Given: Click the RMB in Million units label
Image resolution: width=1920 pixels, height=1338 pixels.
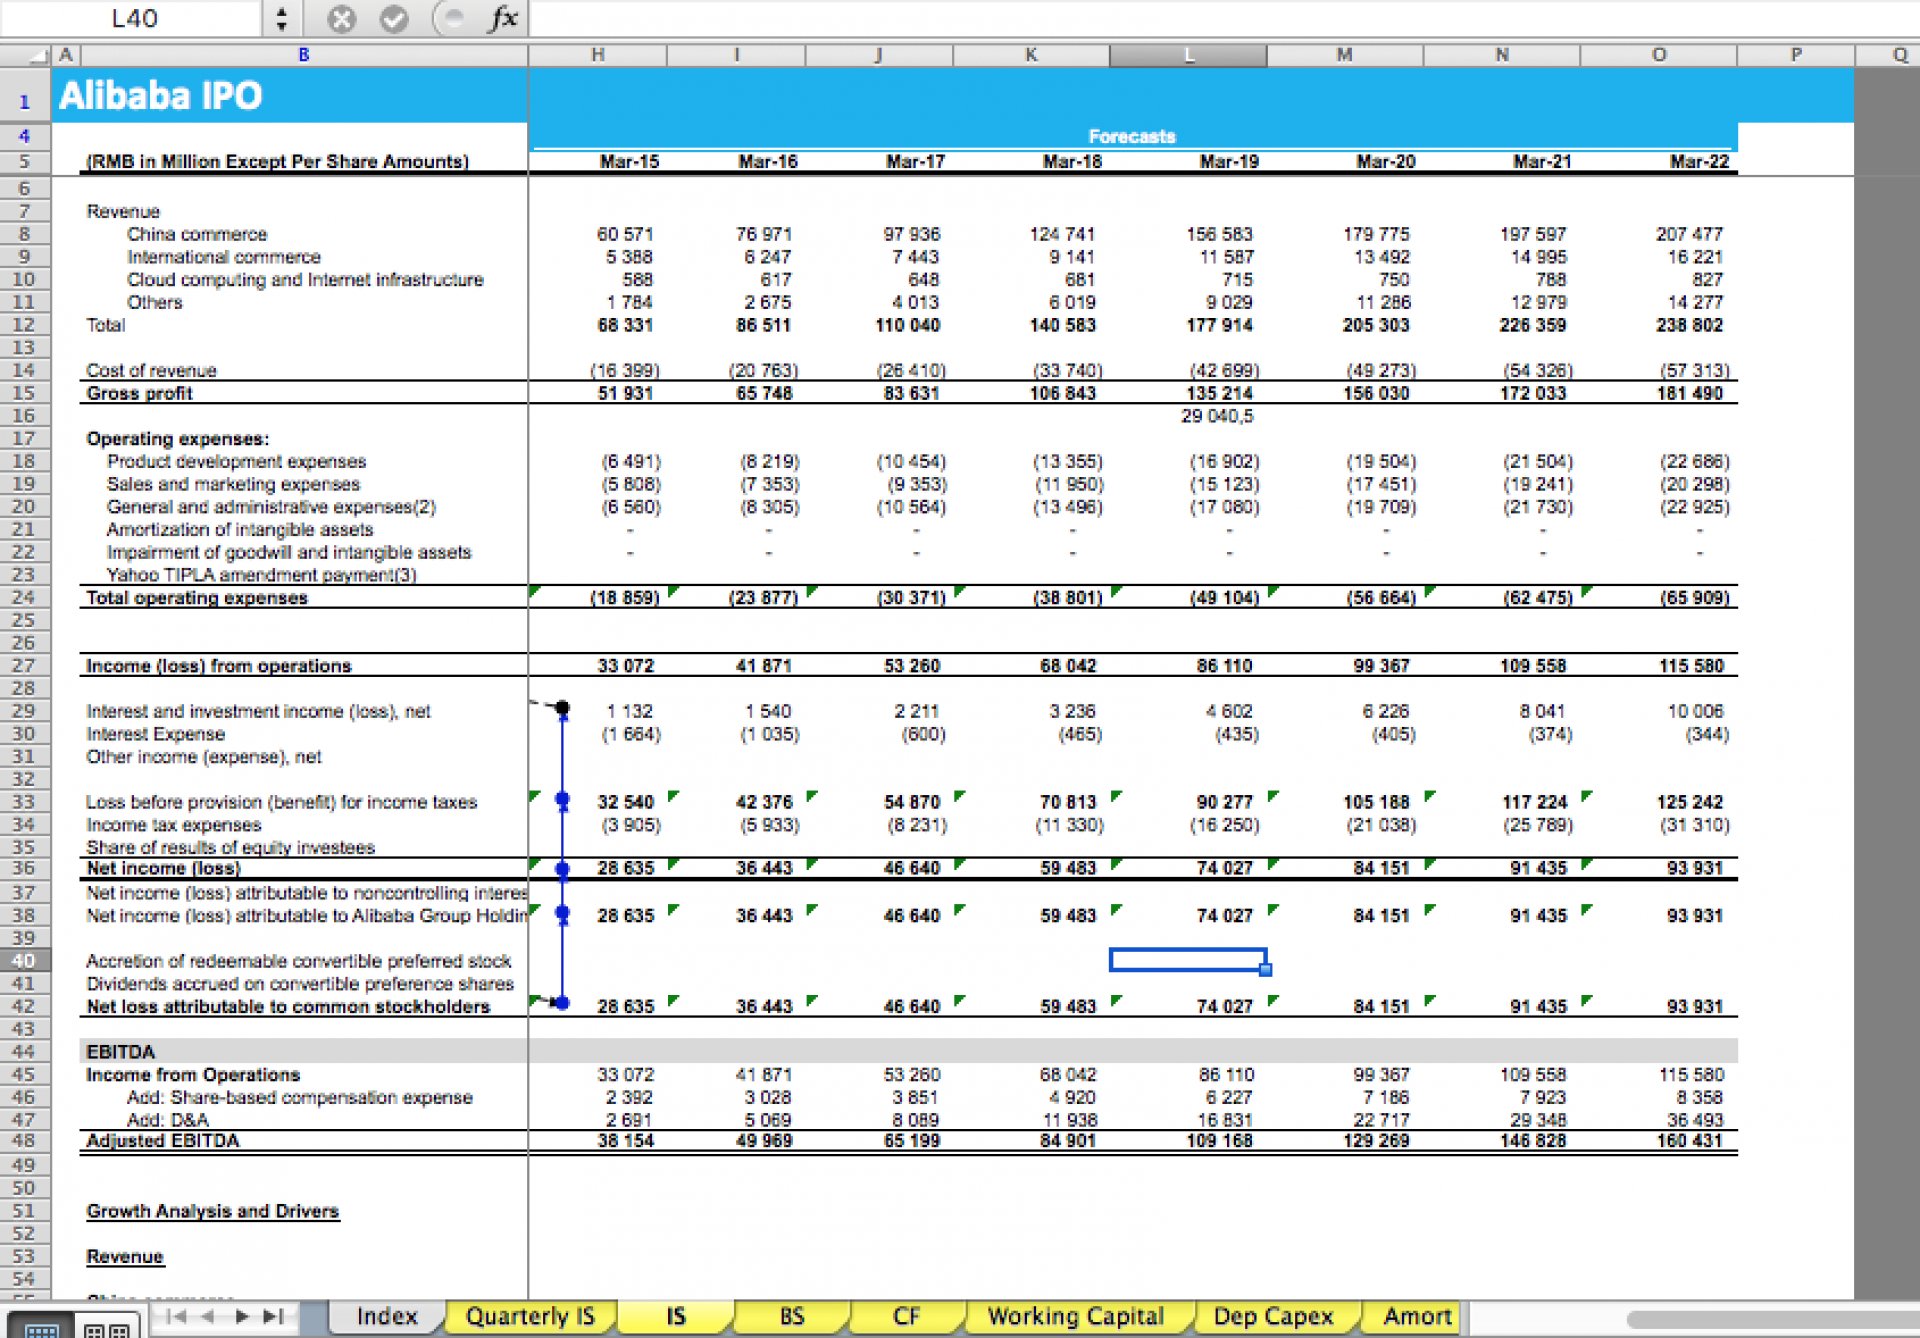Looking at the screenshot, I should pyautogui.click(x=277, y=162).
